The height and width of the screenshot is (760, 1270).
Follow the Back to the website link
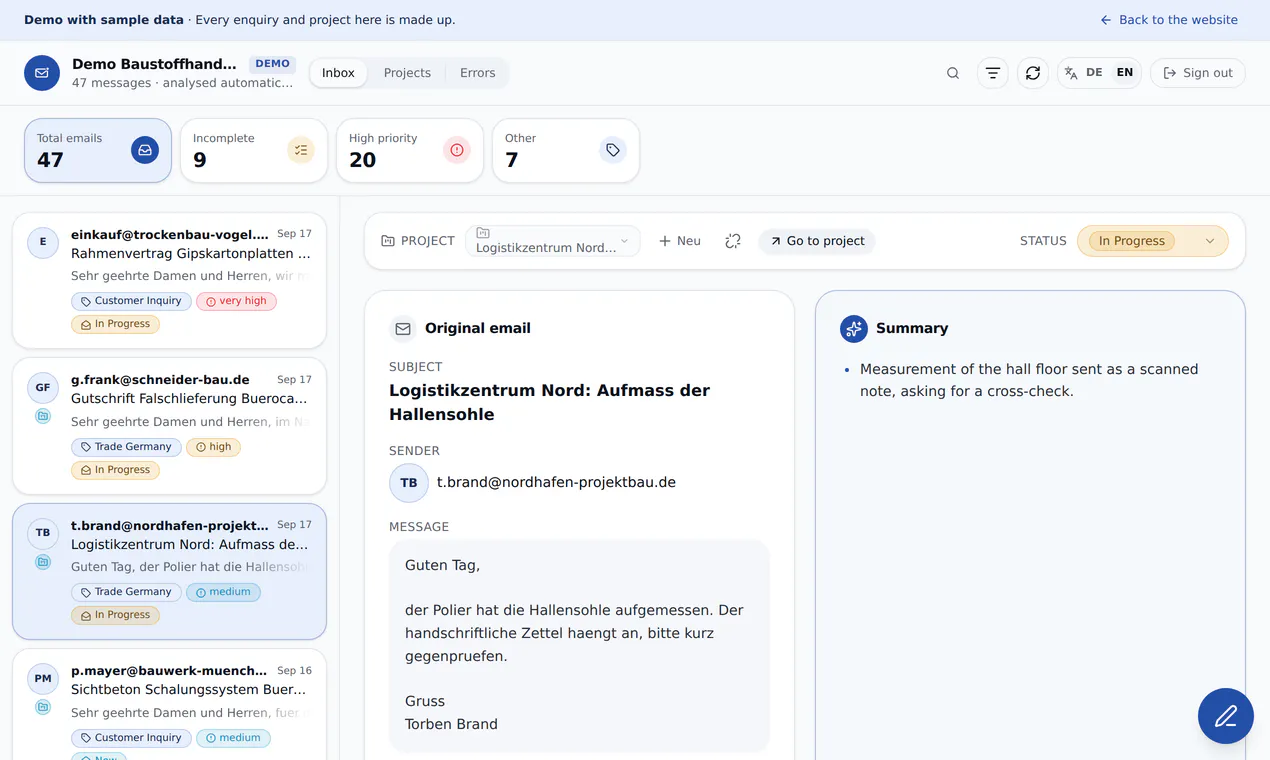pyautogui.click(x=1168, y=20)
